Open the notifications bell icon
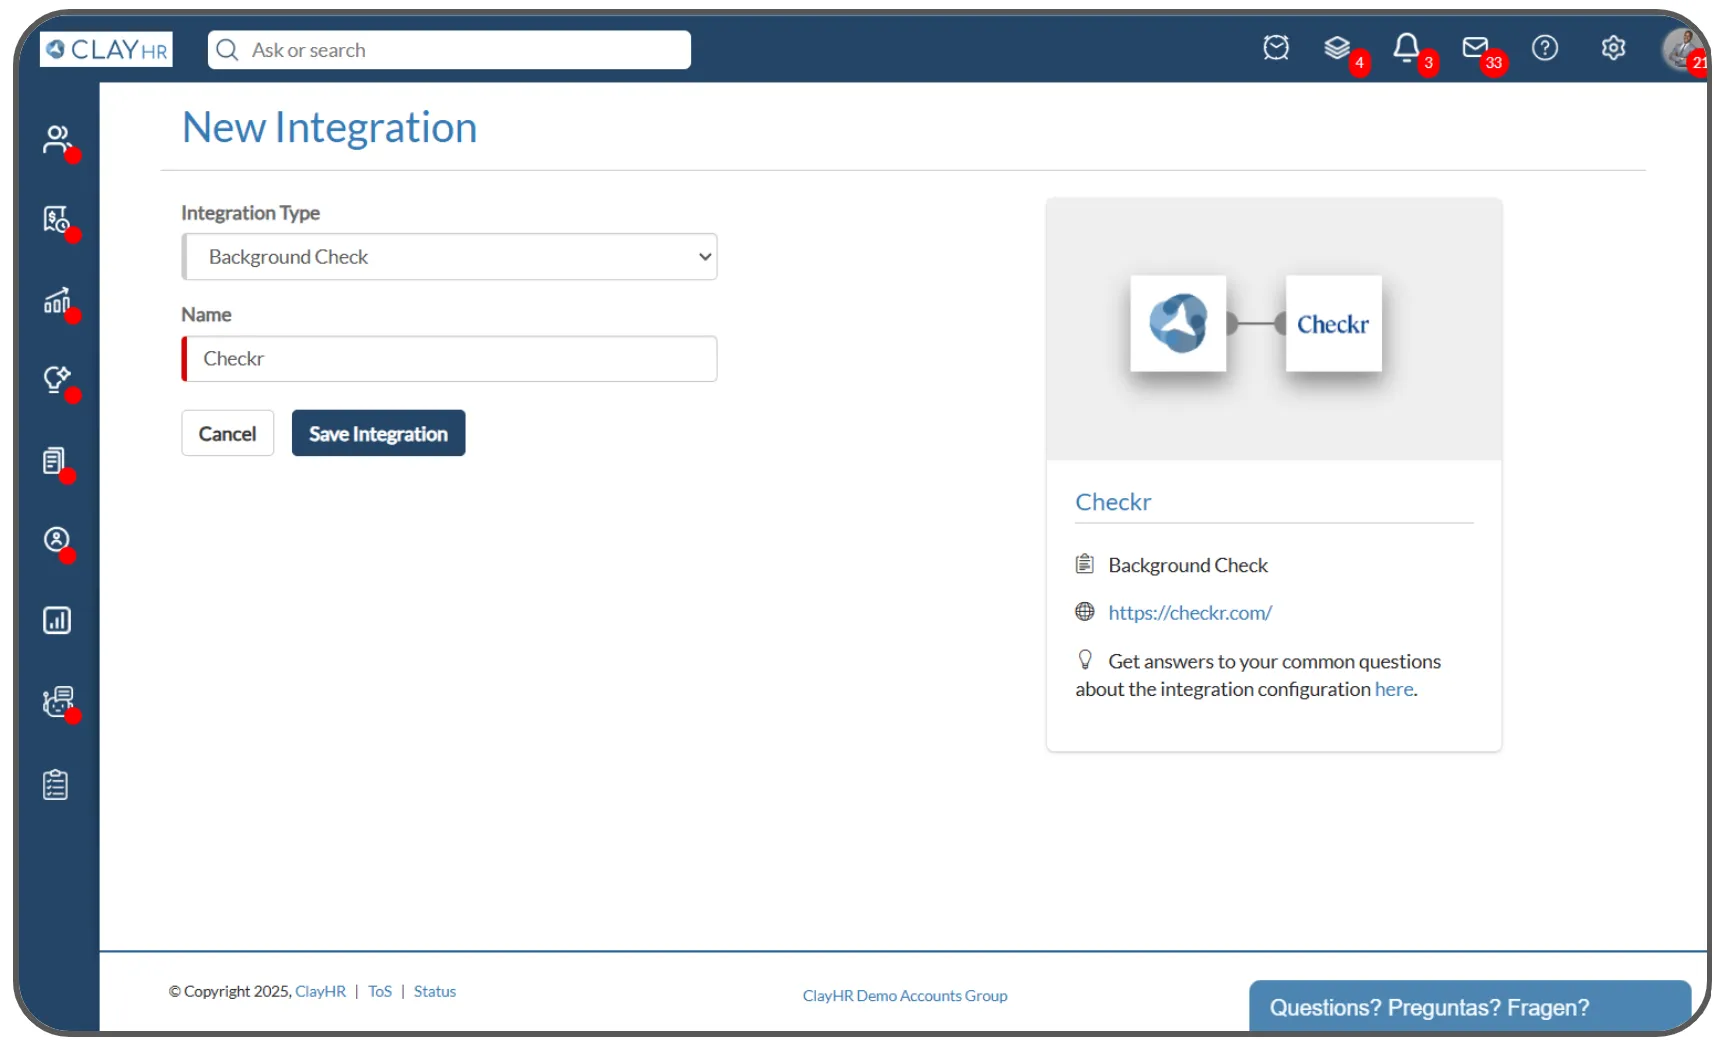This screenshot has height=1040, width=1717. 1406,47
